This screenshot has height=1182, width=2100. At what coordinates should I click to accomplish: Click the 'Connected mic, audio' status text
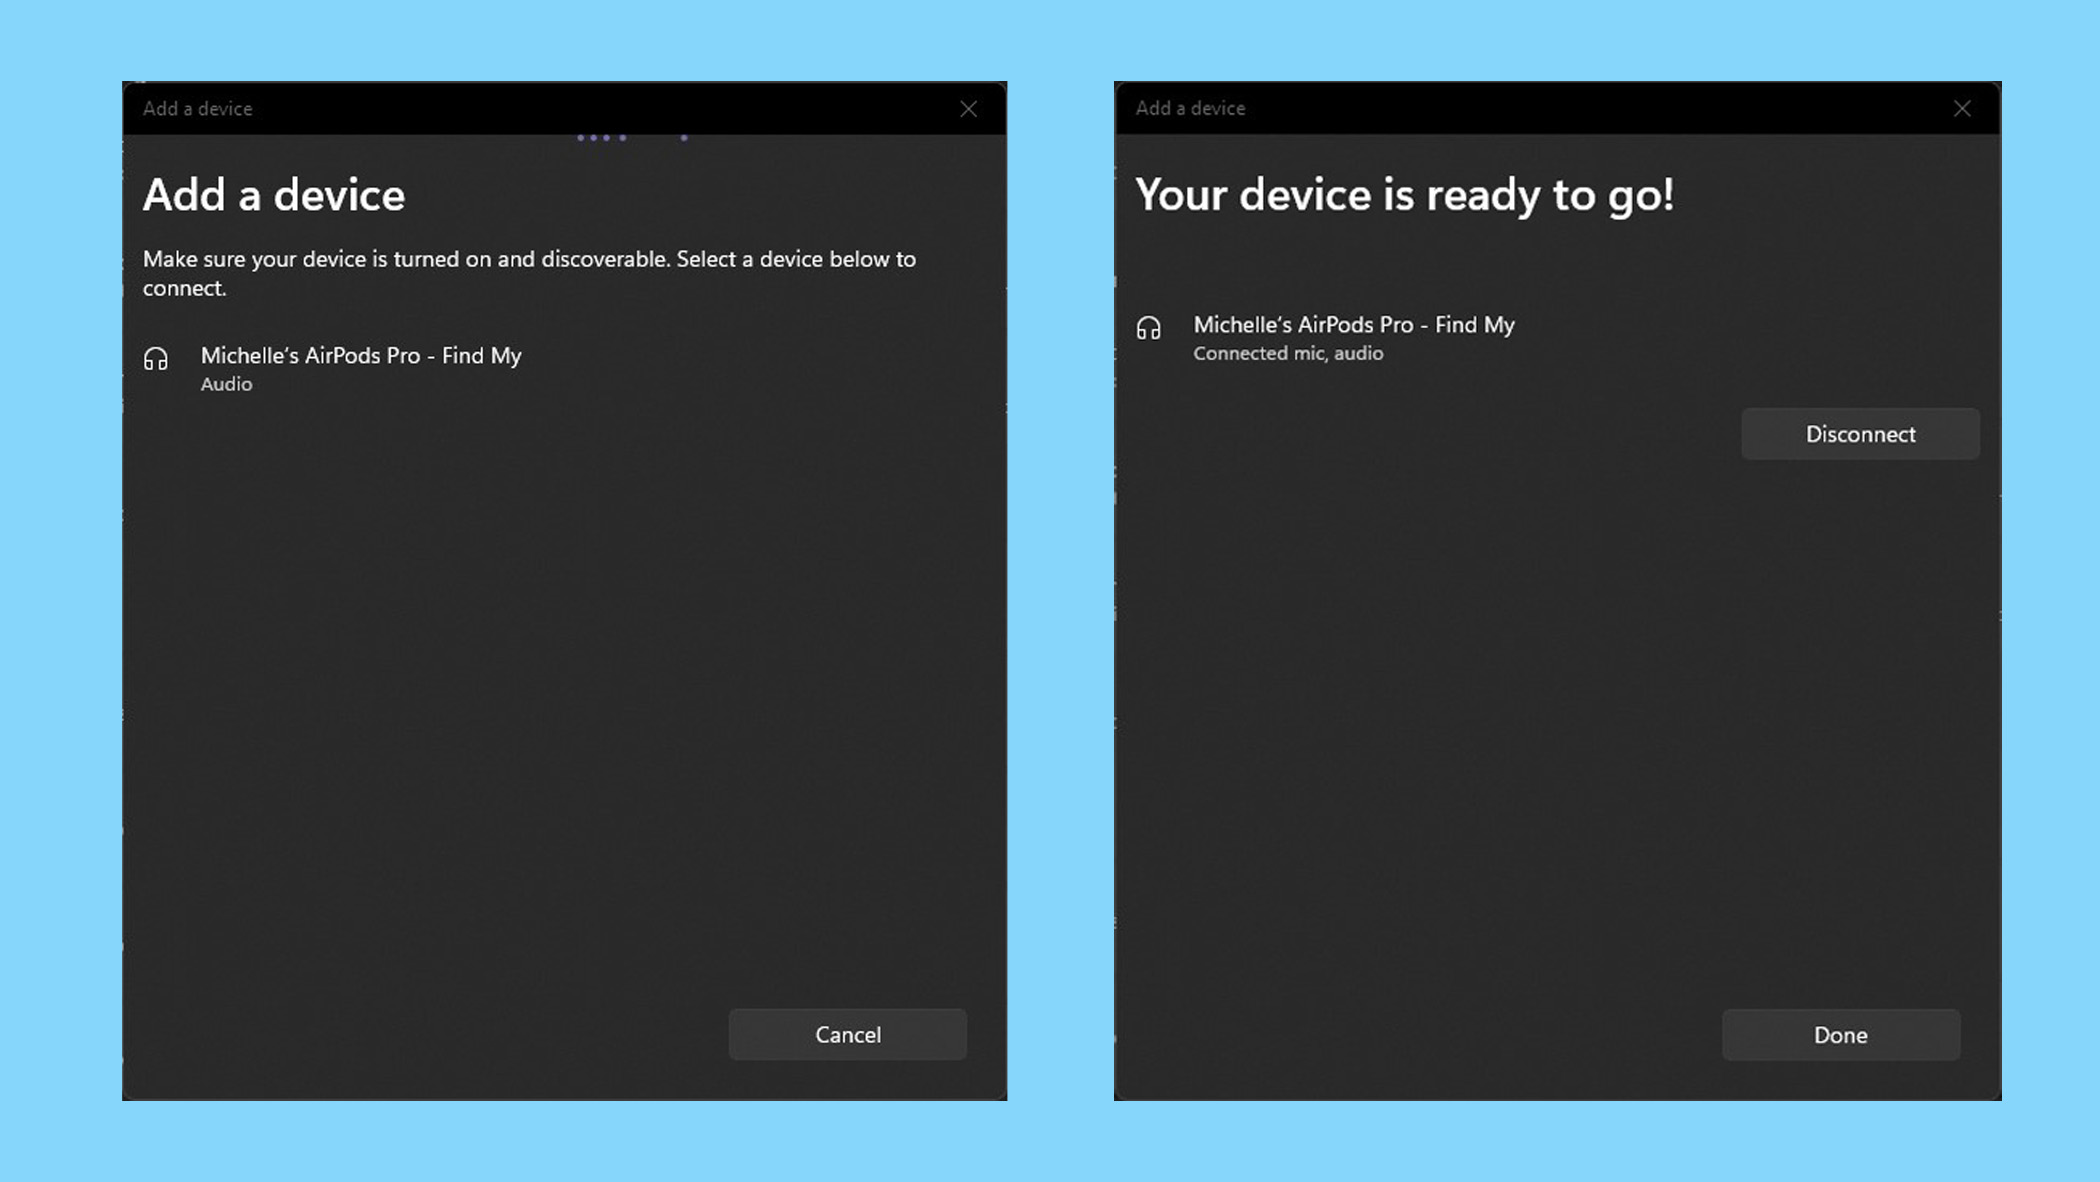[1288, 354]
